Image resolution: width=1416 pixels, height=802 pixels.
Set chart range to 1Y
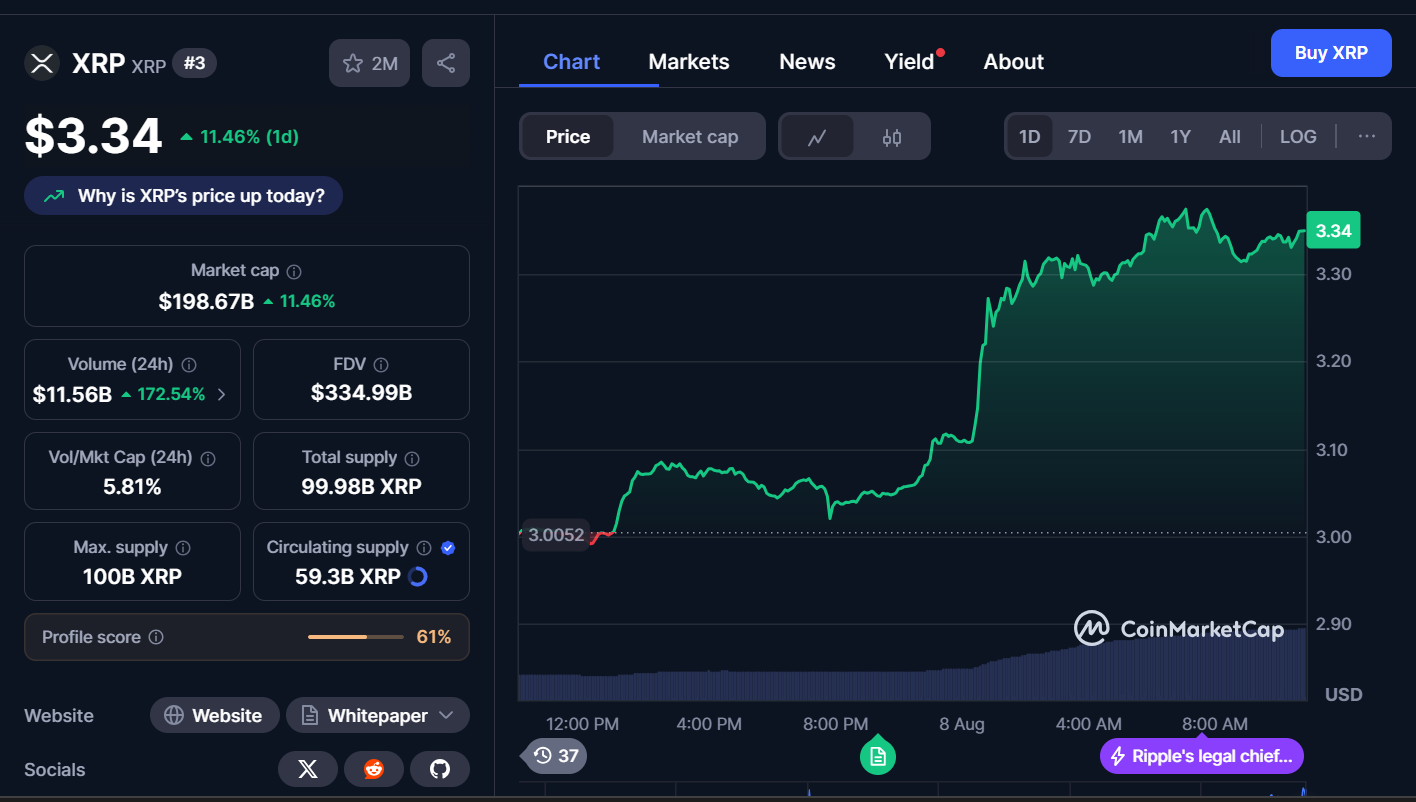[1181, 137]
